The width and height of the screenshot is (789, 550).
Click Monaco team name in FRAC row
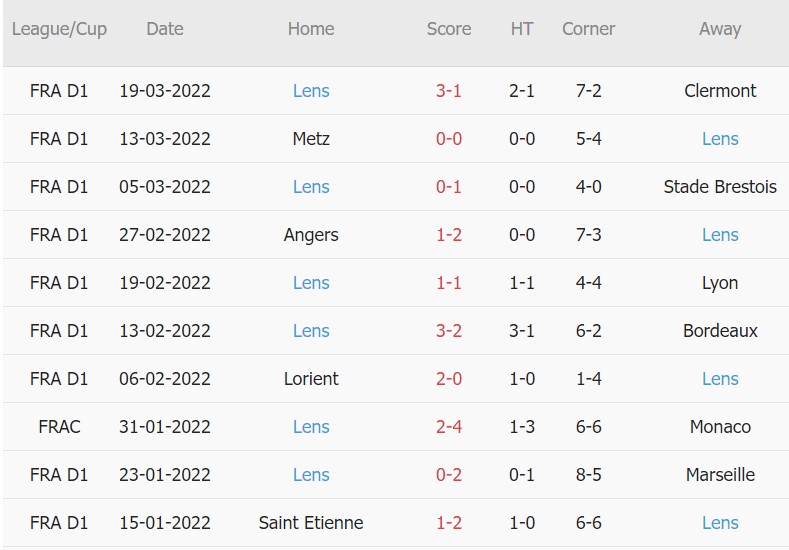(x=719, y=427)
